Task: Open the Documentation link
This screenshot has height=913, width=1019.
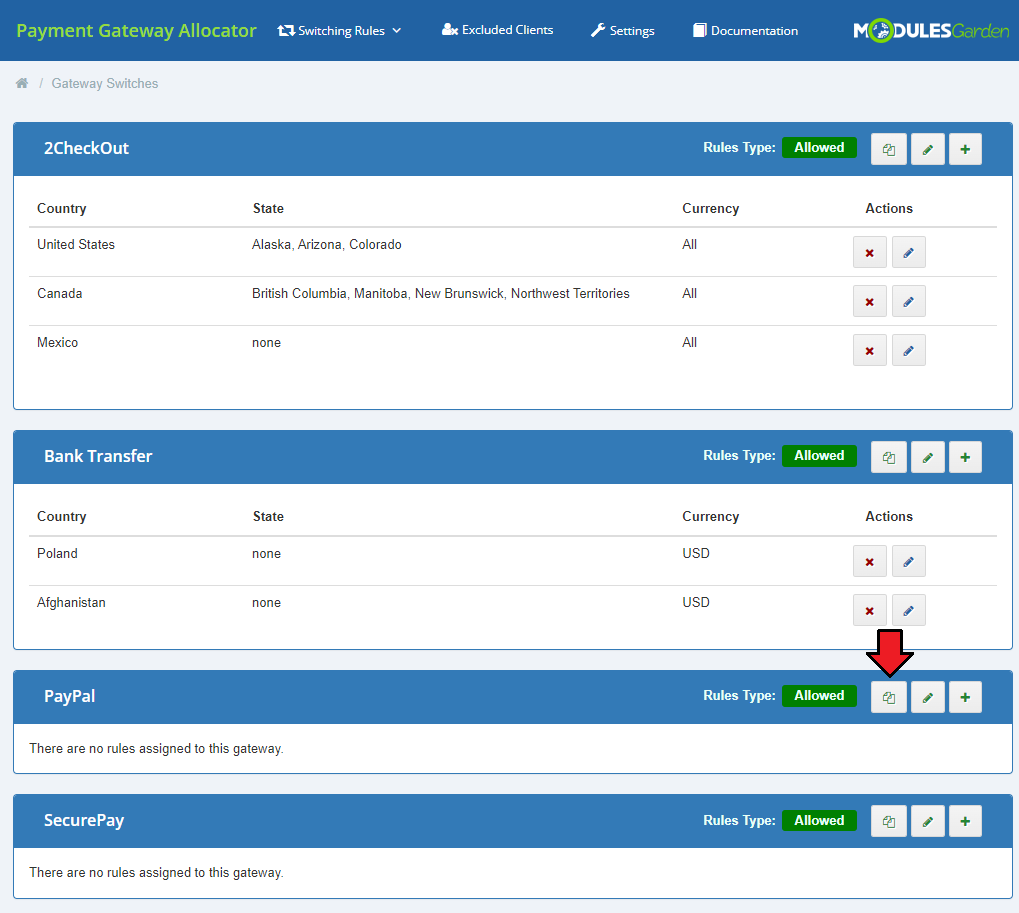Action: (x=745, y=31)
